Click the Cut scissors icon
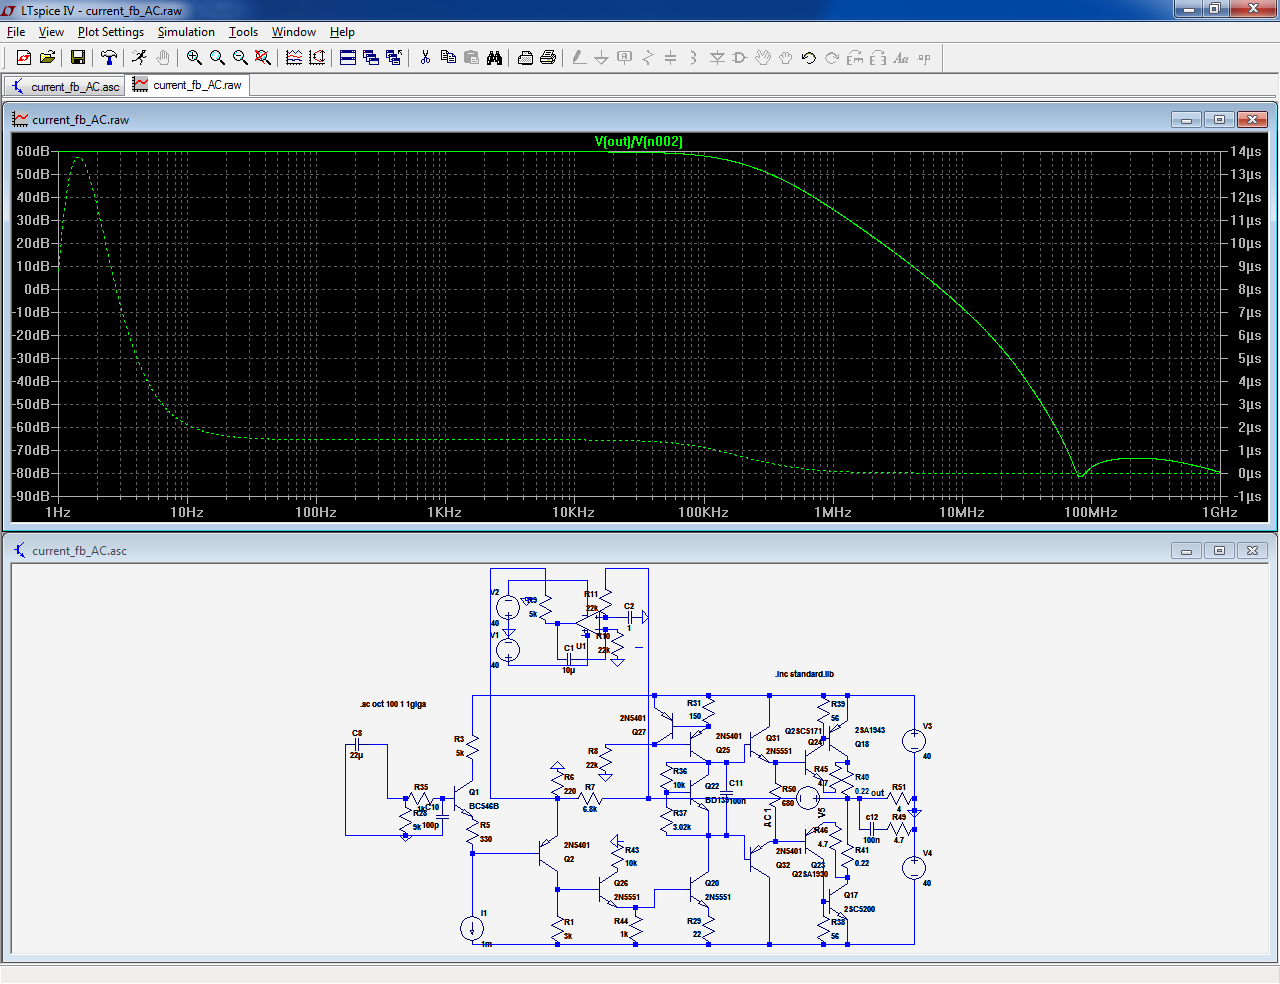This screenshot has width=1280, height=984. pos(425,58)
